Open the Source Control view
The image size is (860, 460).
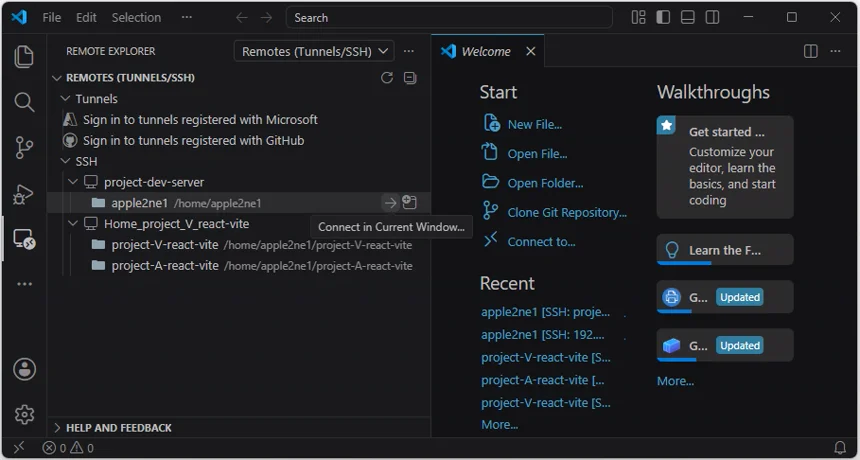[x=24, y=147]
